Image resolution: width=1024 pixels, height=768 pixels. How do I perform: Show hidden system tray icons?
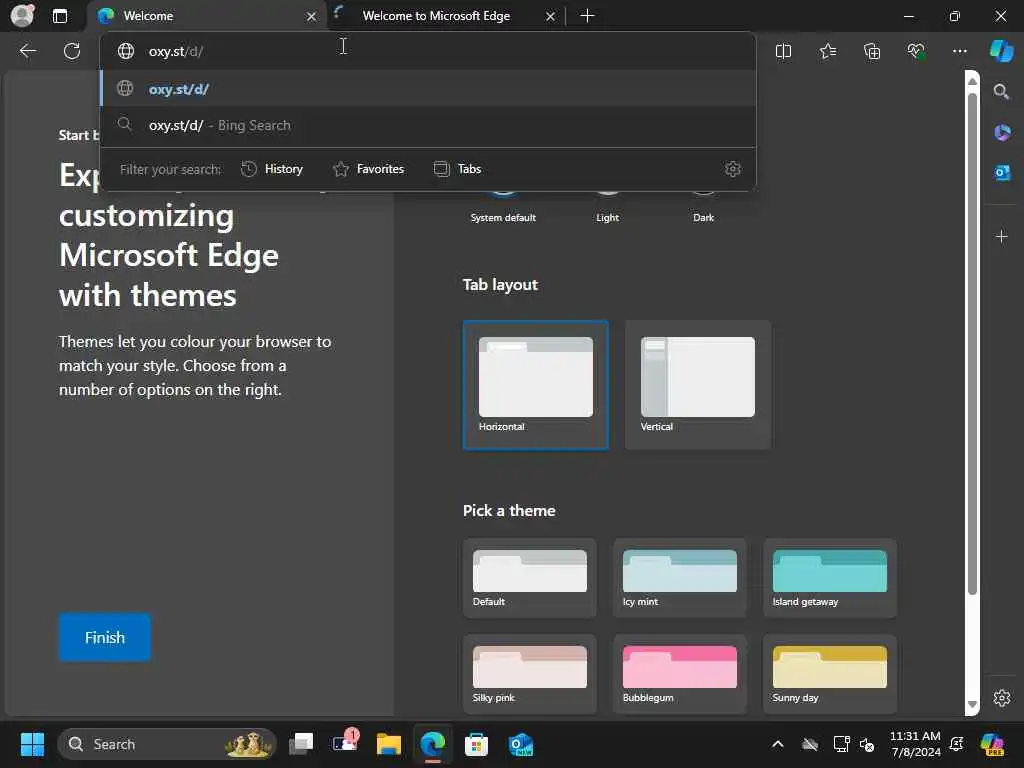(x=777, y=744)
